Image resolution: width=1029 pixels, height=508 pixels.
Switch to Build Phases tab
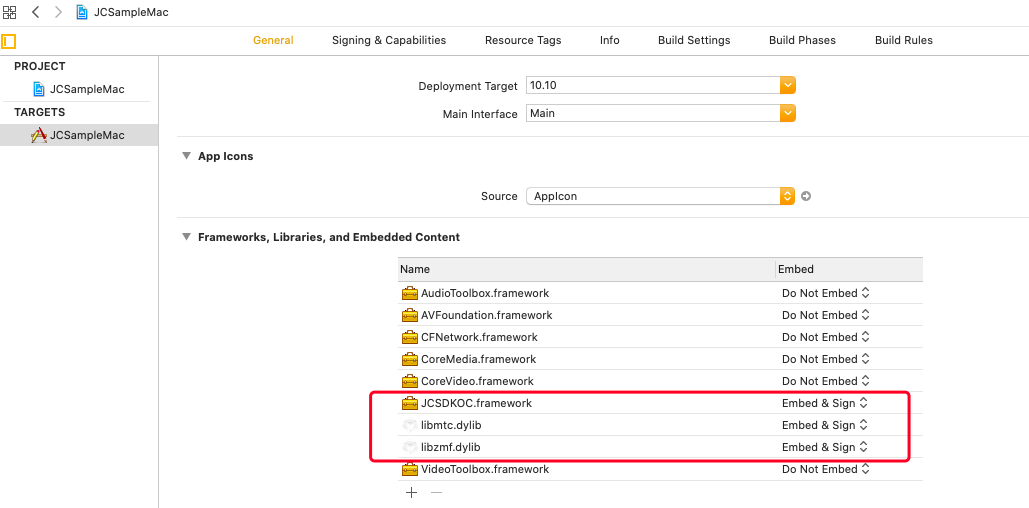coord(803,40)
